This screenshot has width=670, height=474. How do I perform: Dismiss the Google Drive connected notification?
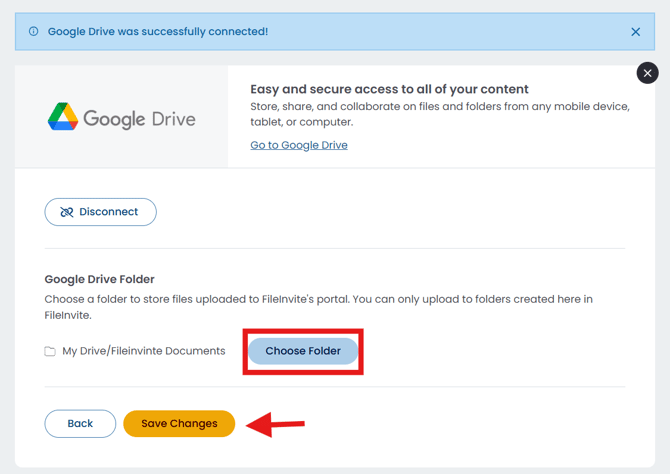pos(635,32)
